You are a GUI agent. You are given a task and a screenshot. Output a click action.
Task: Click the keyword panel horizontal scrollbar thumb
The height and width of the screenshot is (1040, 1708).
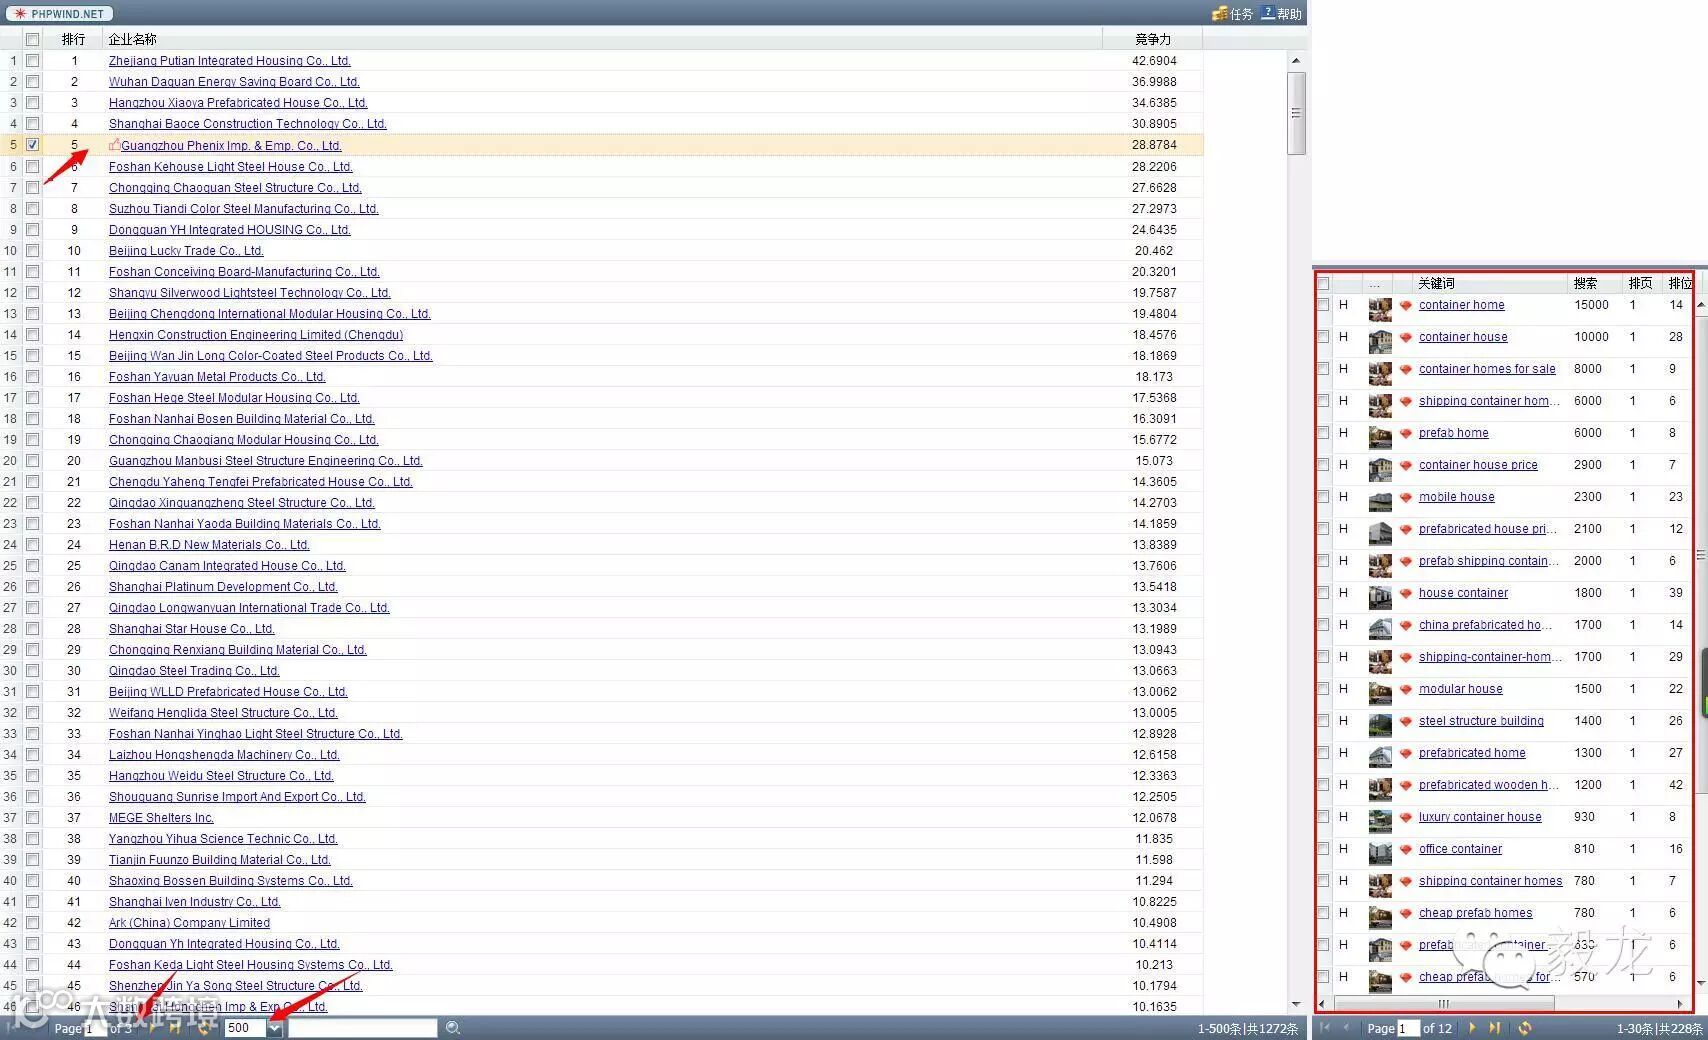1442,1003
